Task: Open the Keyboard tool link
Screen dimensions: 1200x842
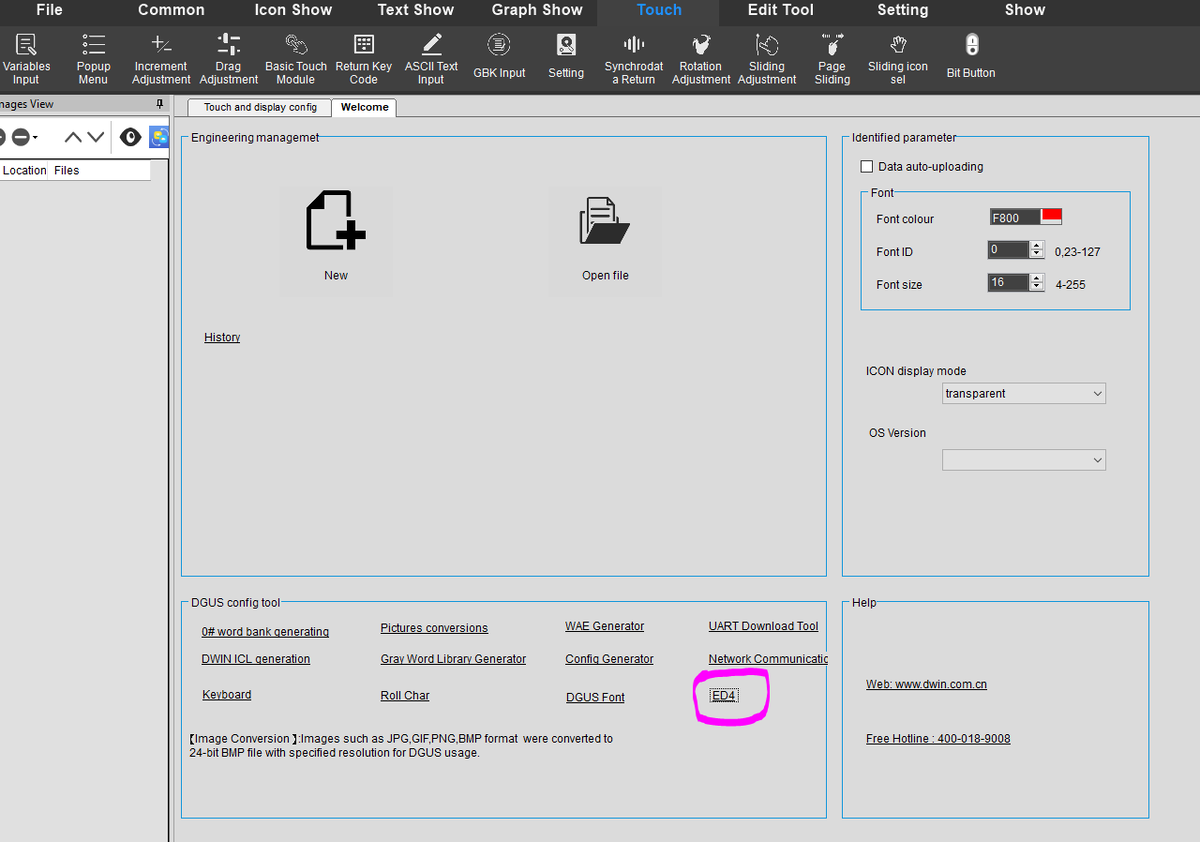Action: tap(227, 694)
